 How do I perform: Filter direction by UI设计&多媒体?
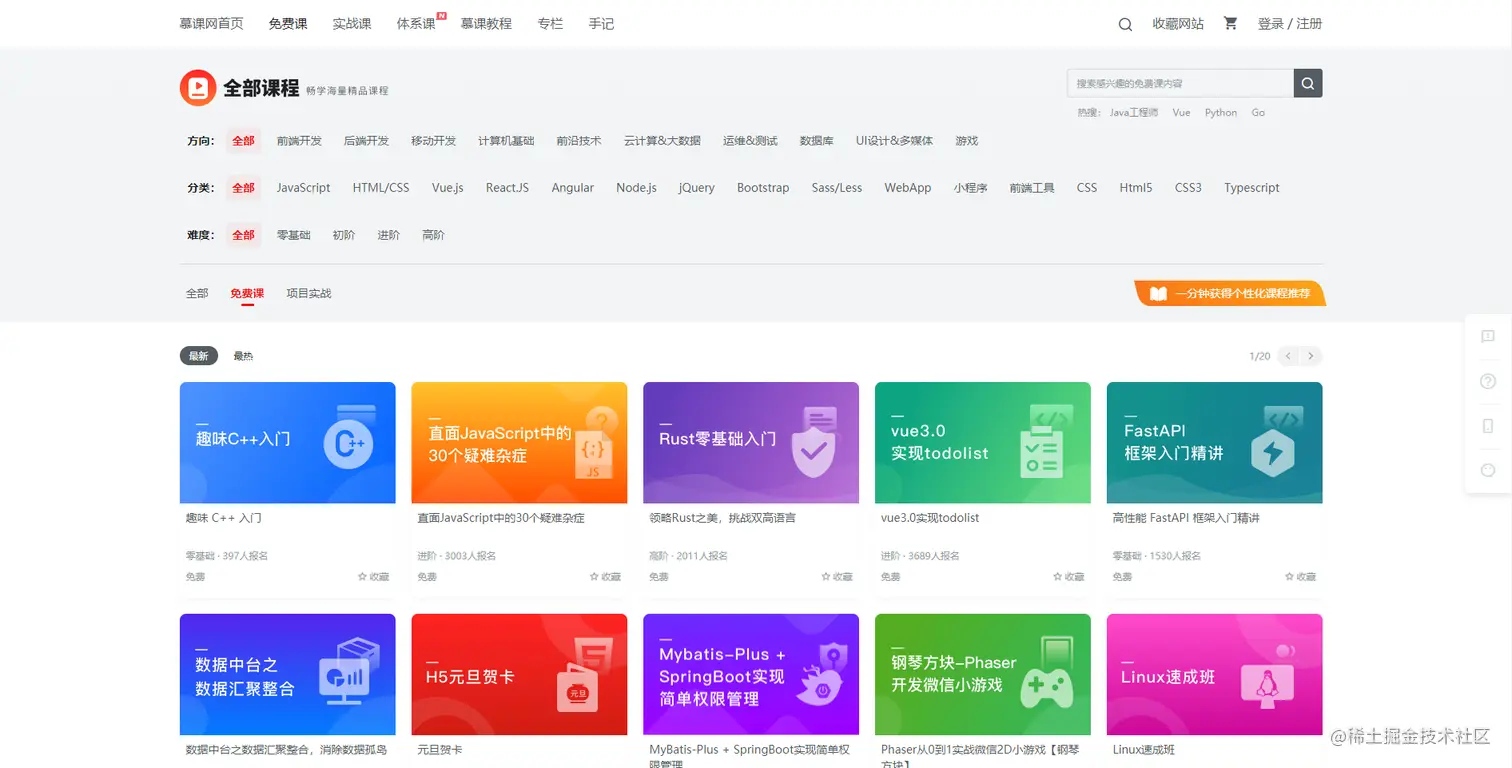click(894, 141)
